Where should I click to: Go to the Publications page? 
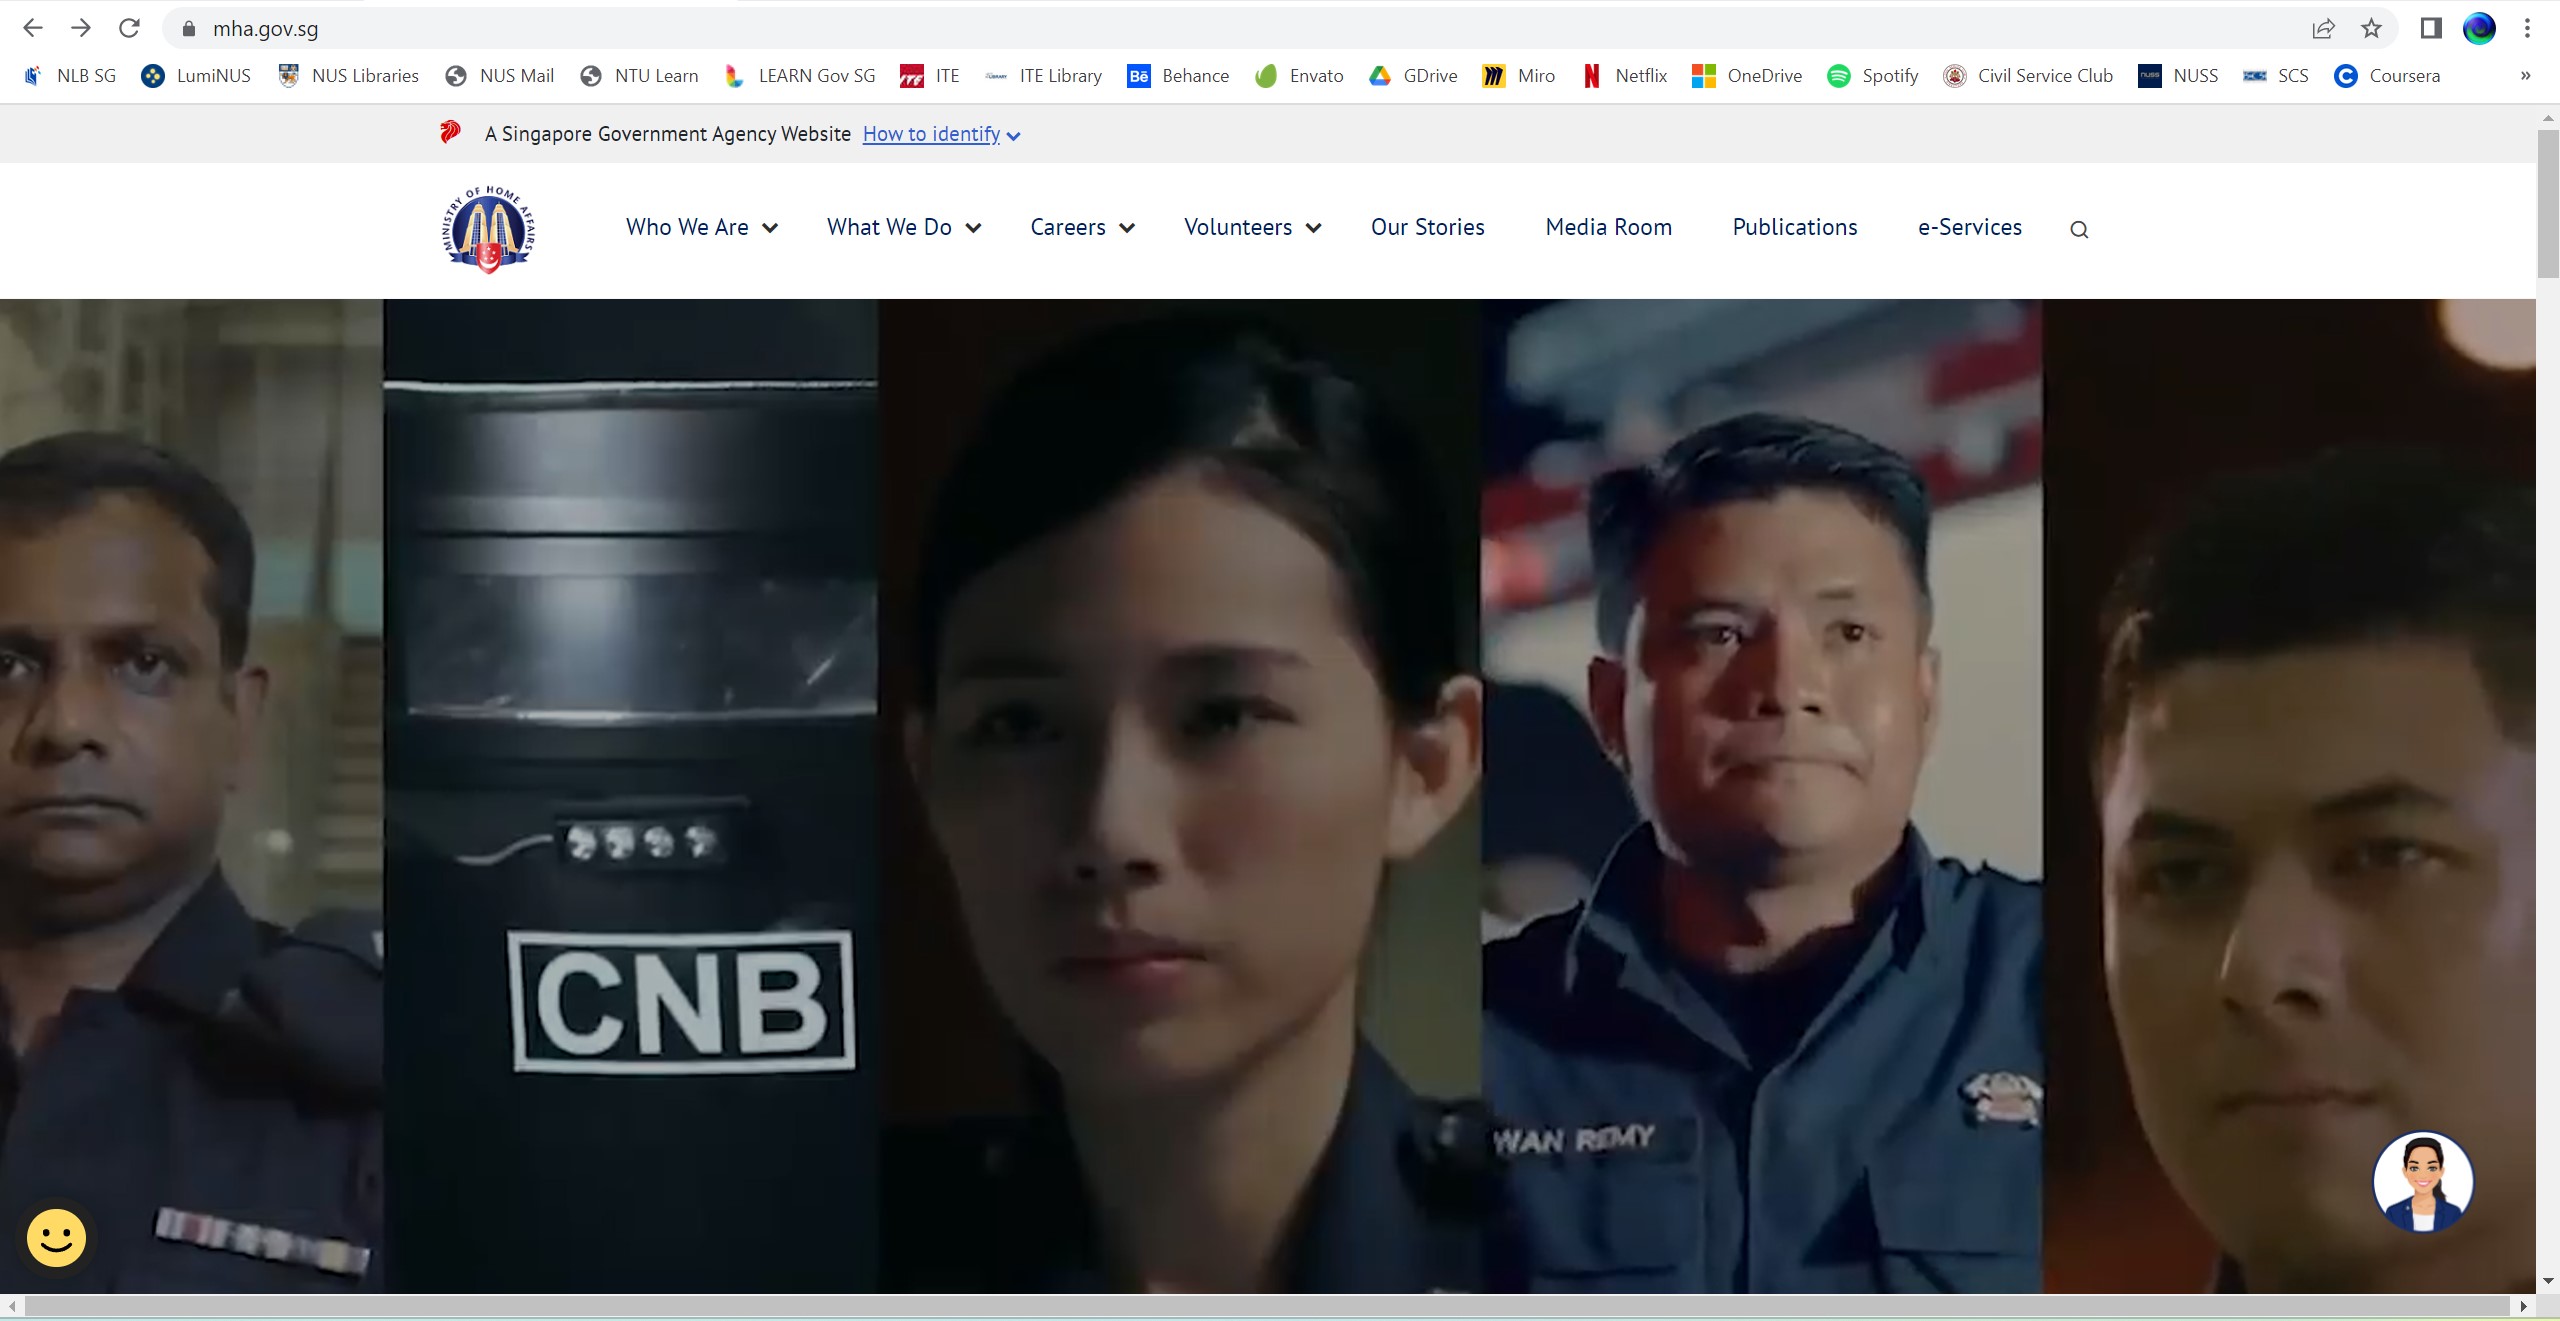pos(1794,228)
